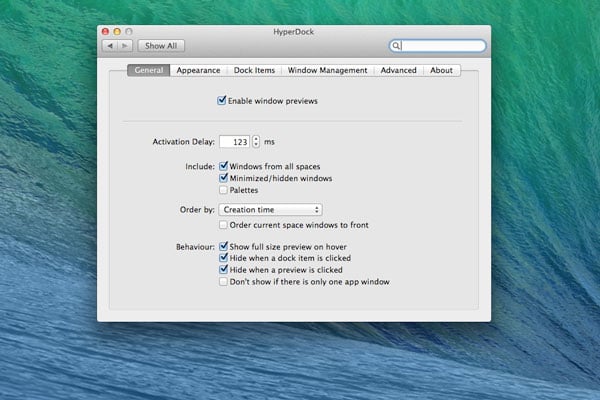
Task: Uncheck Windows from all spaces
Action: click(223, 166)
